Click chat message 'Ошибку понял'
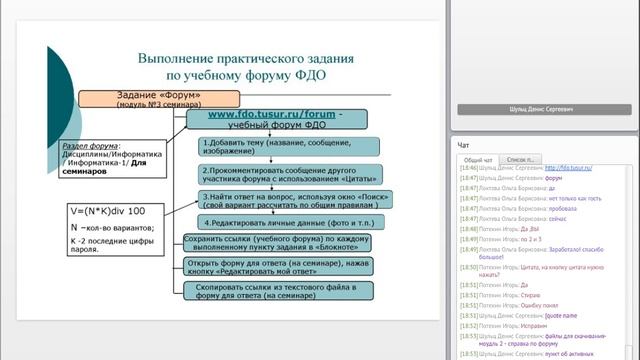640x360 pixels. [x=539, y=306]
